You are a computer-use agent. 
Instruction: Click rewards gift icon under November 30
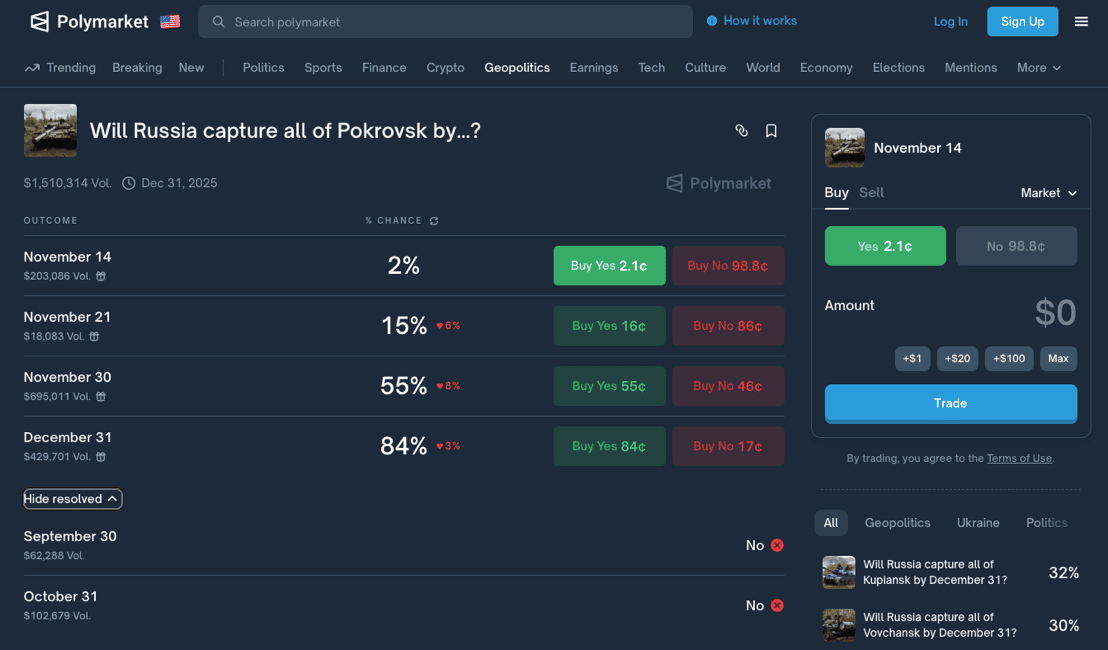pyautogui.click(x=101, y=397)
